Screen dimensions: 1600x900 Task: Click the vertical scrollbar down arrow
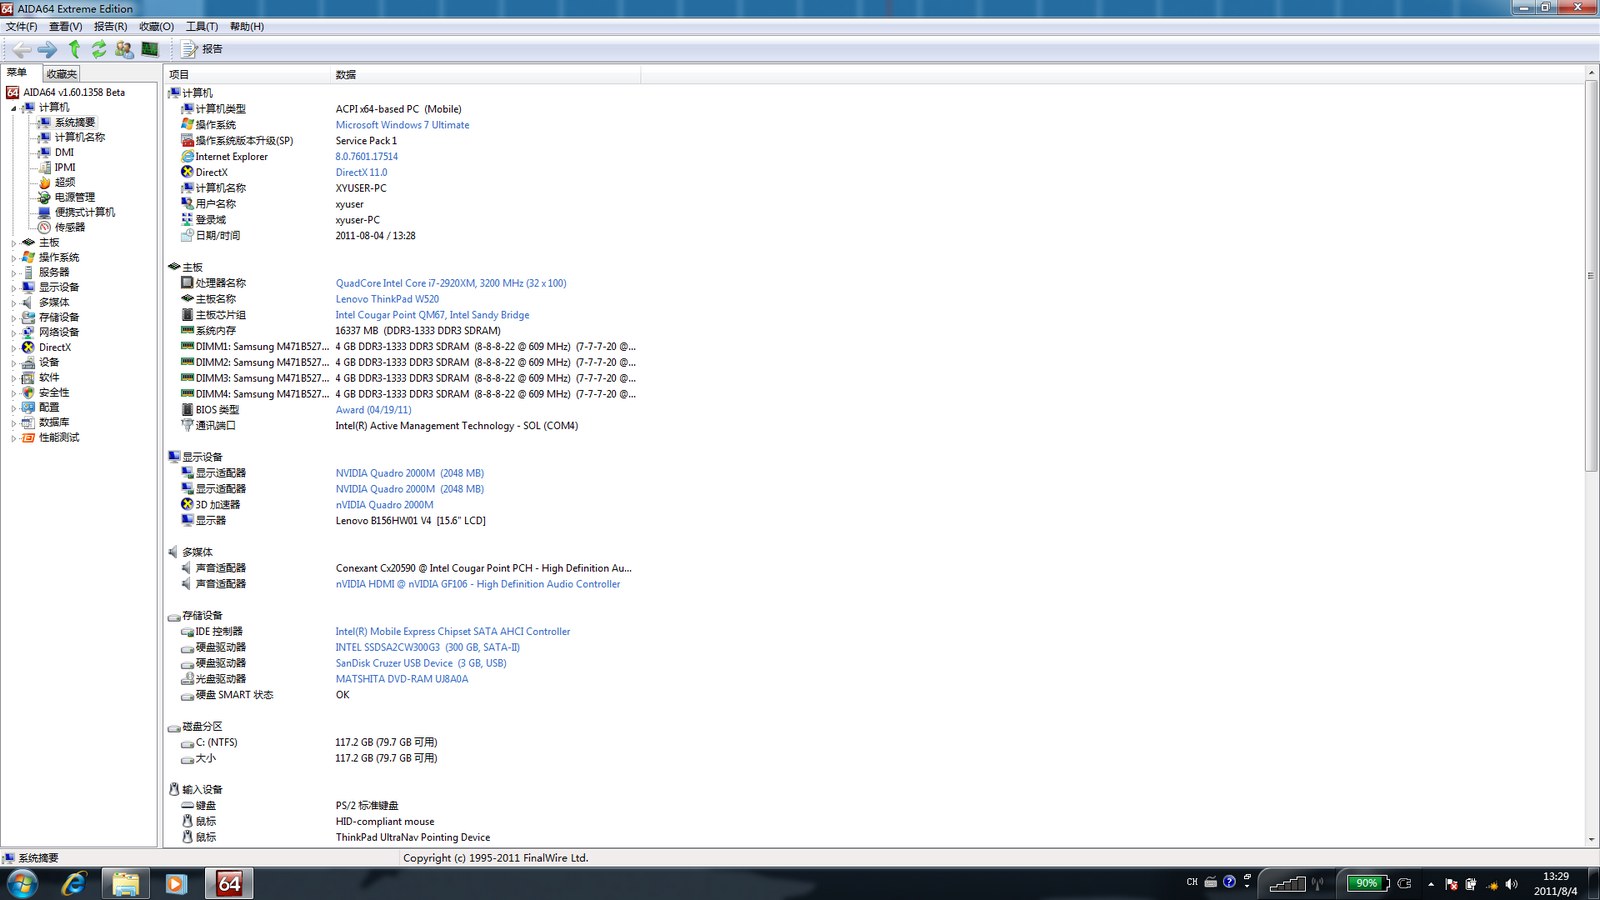[1591, 840]
